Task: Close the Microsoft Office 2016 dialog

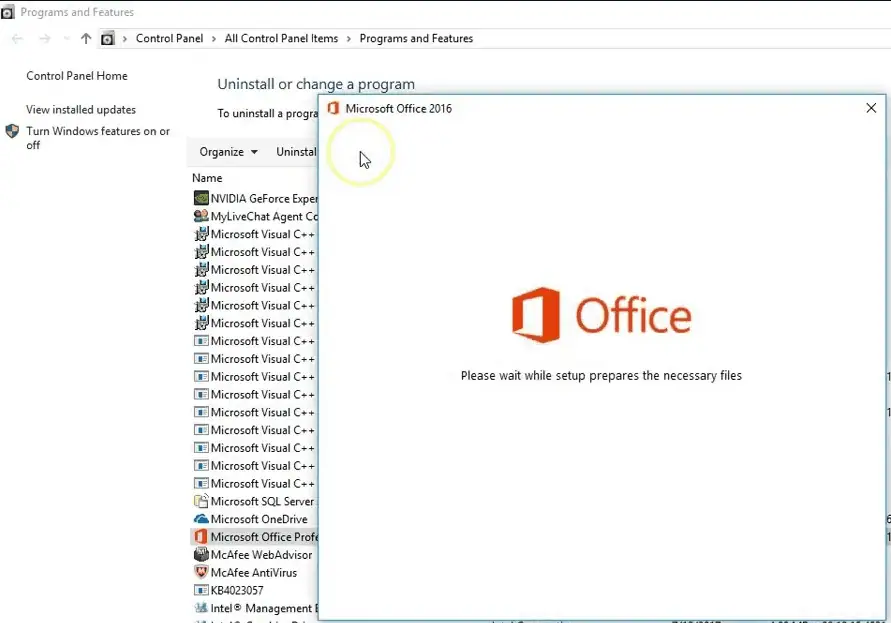Action: coord(871,108)
